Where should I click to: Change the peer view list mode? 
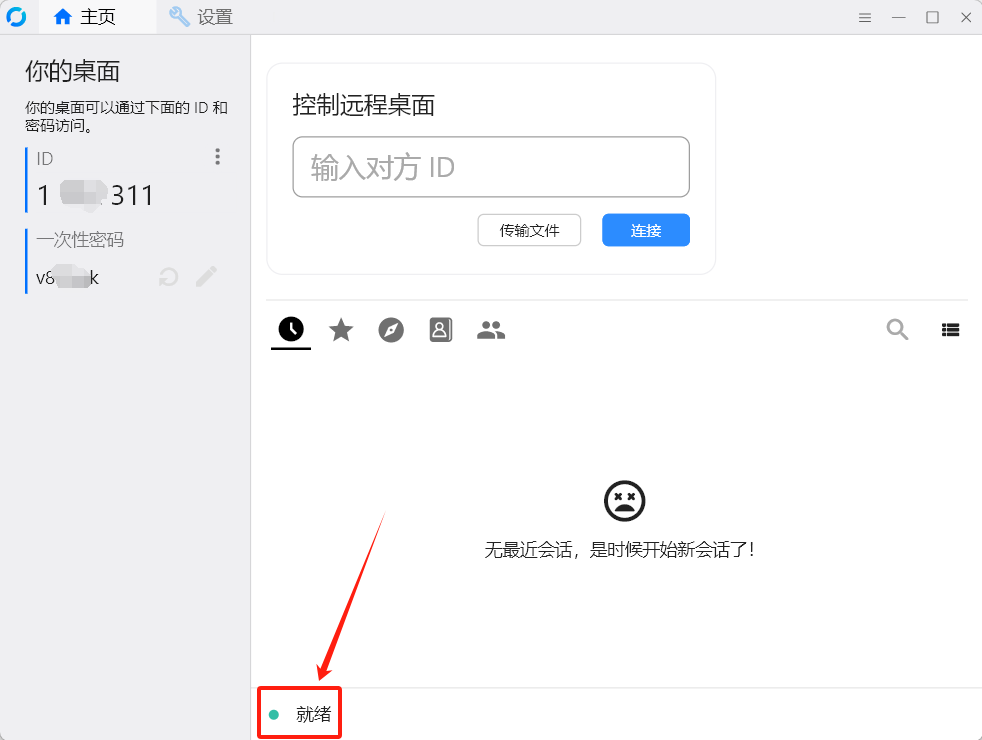click(951, 330)
